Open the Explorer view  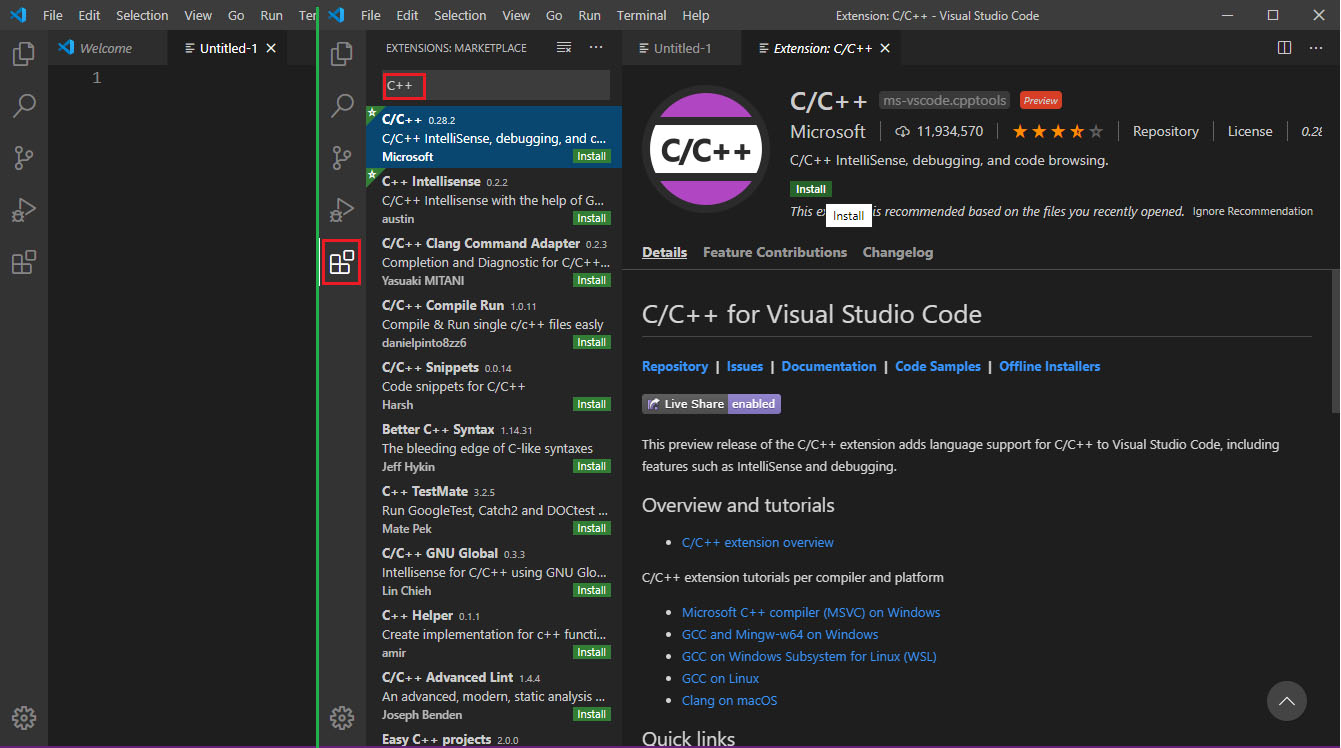point(342,54)
